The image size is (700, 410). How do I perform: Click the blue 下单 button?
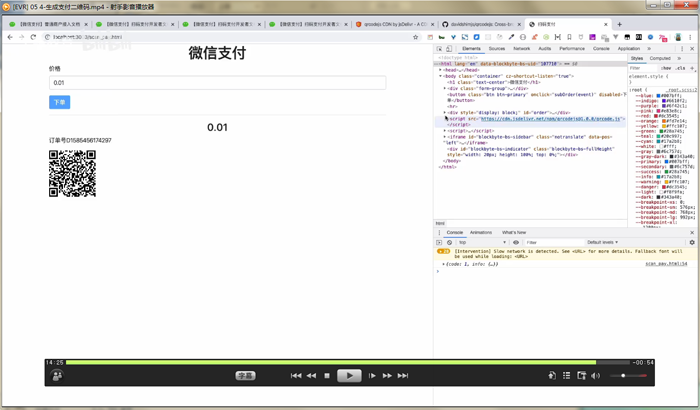click(x=59, y=102)
